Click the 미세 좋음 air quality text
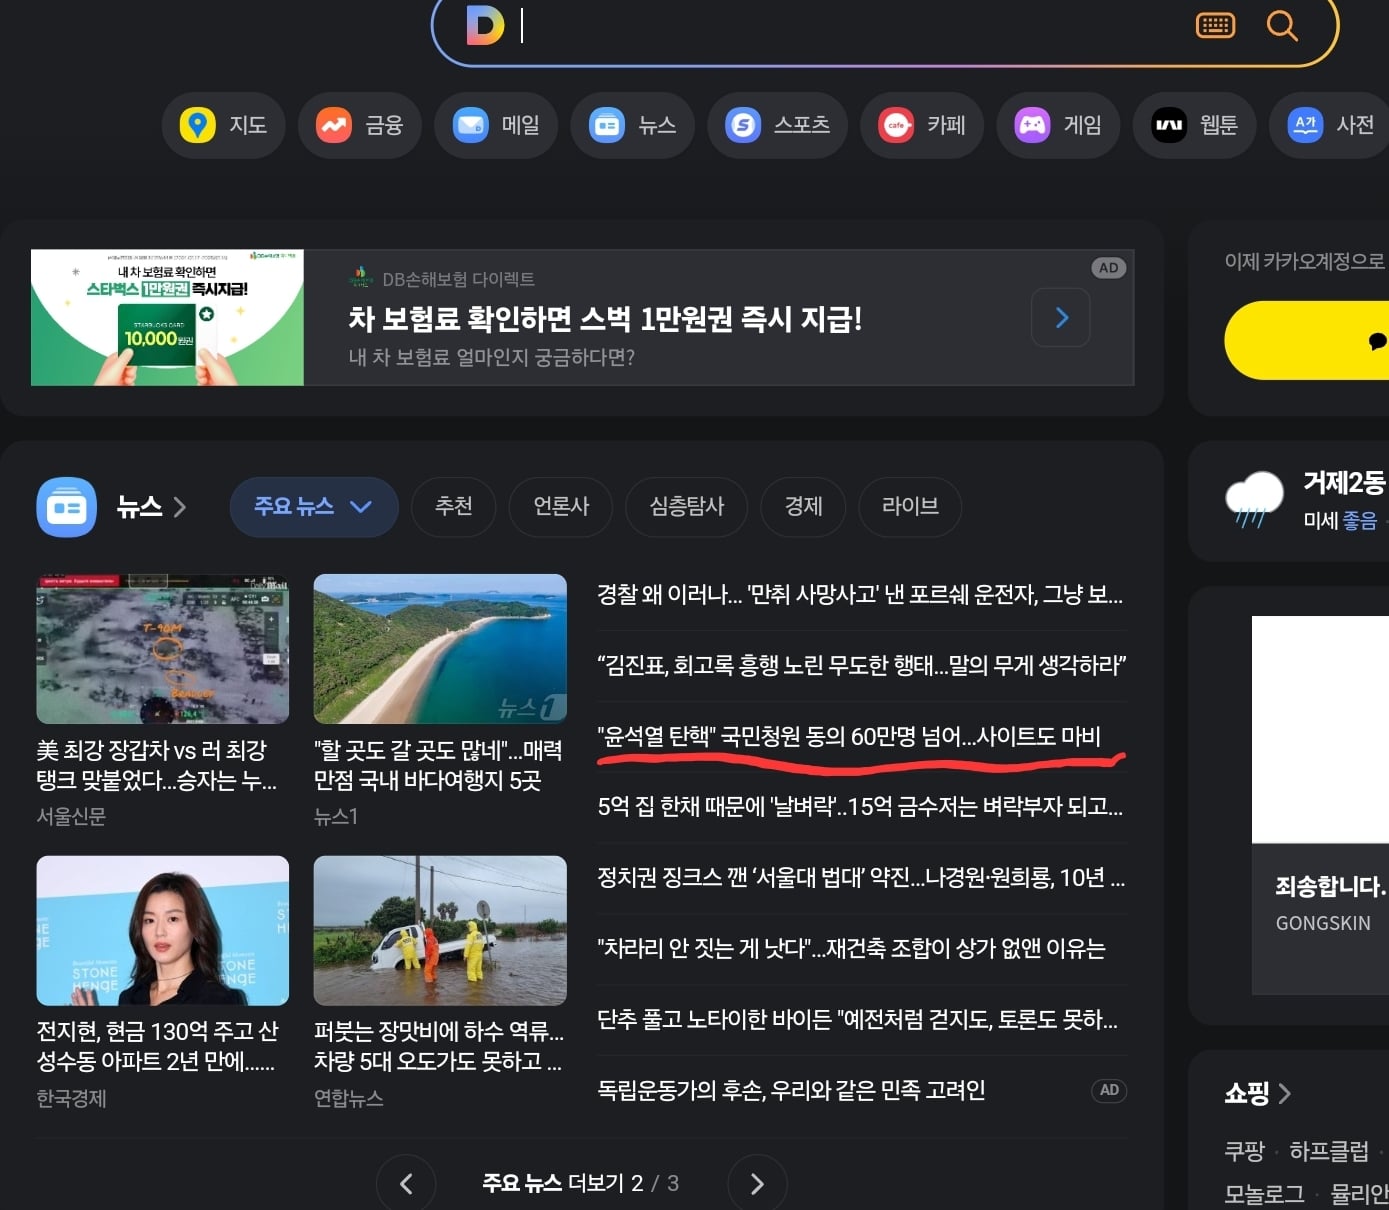The height and width of the screenshot is (1210, 1389). pyautogui.click(x=1340, y=521)
